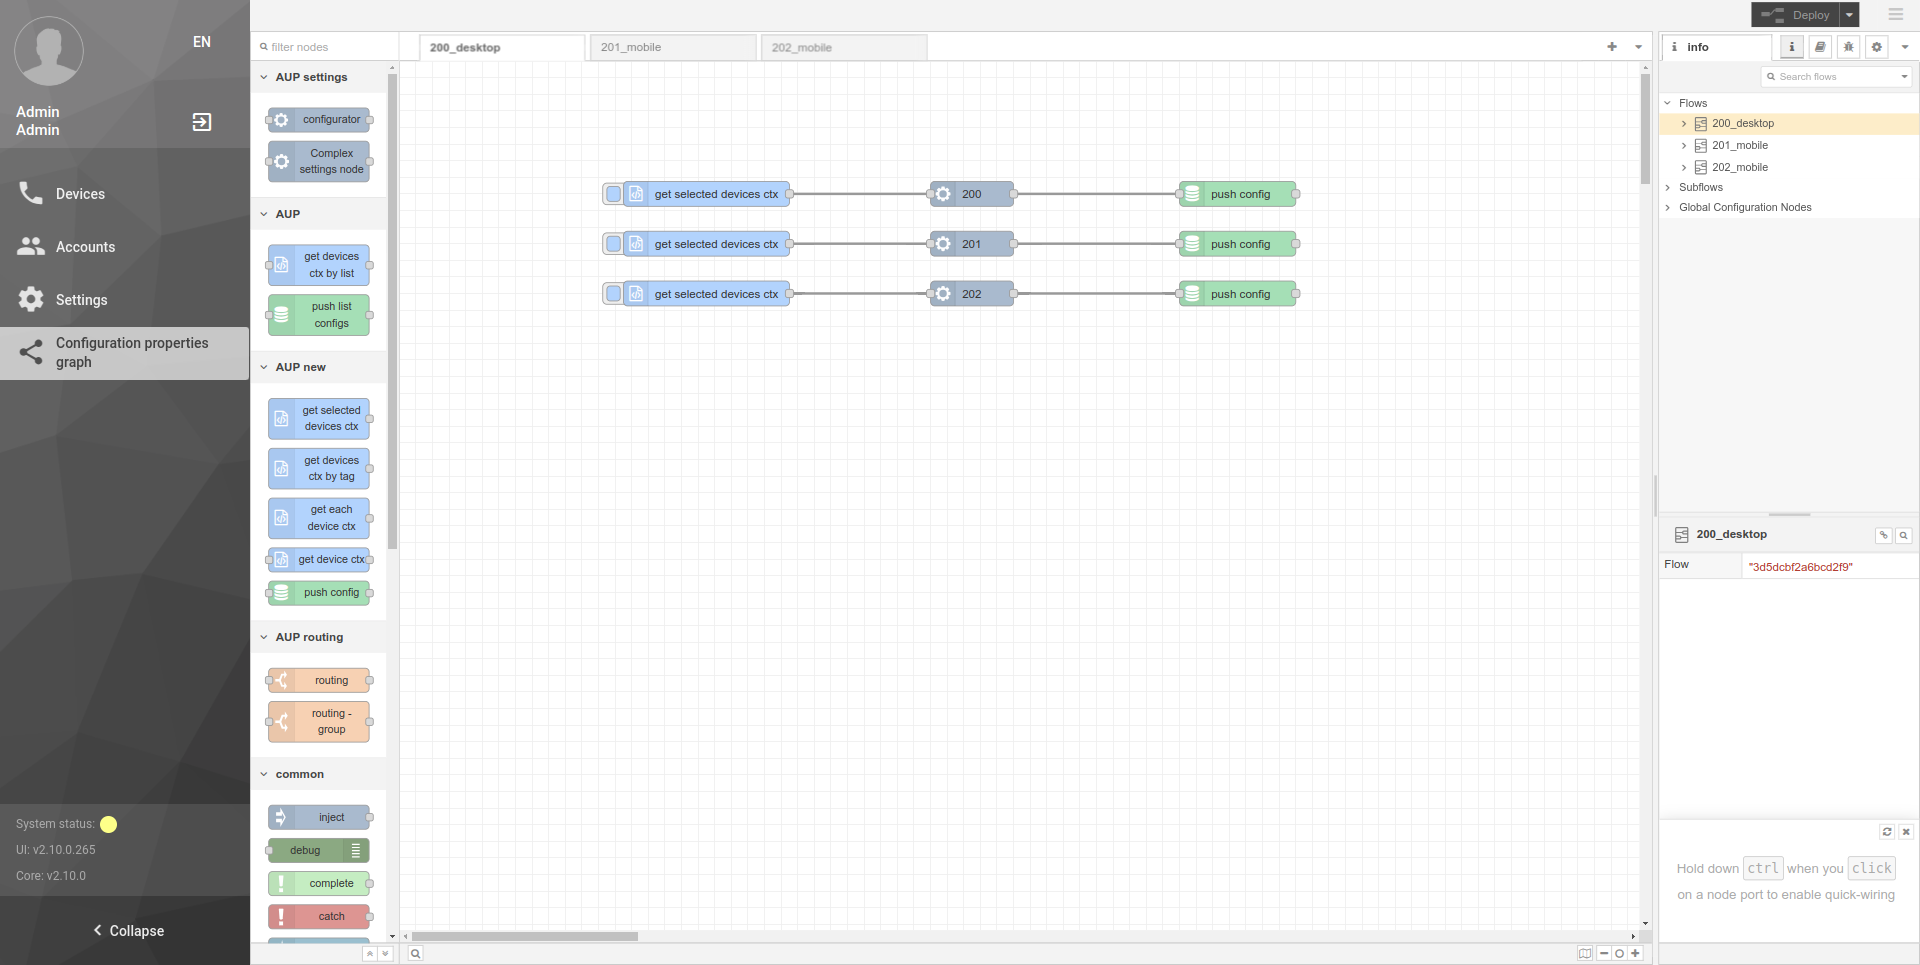Viewport: 1920px width, 965px height.
Task: Collapse the AUP new palette category
Action: pos(318,367)
